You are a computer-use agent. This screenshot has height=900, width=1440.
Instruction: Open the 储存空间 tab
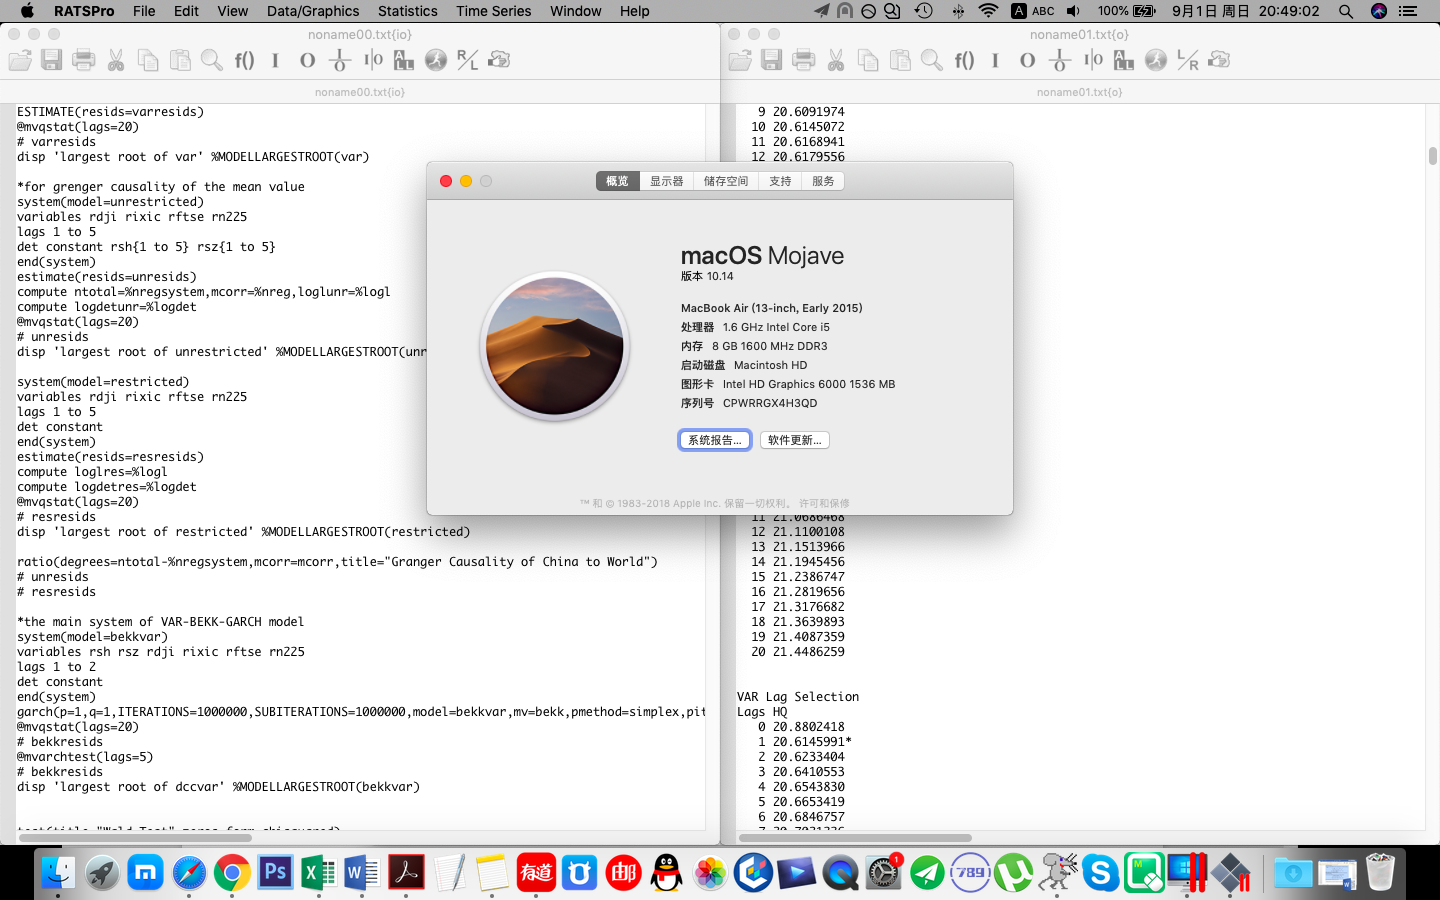pos(725,181)
